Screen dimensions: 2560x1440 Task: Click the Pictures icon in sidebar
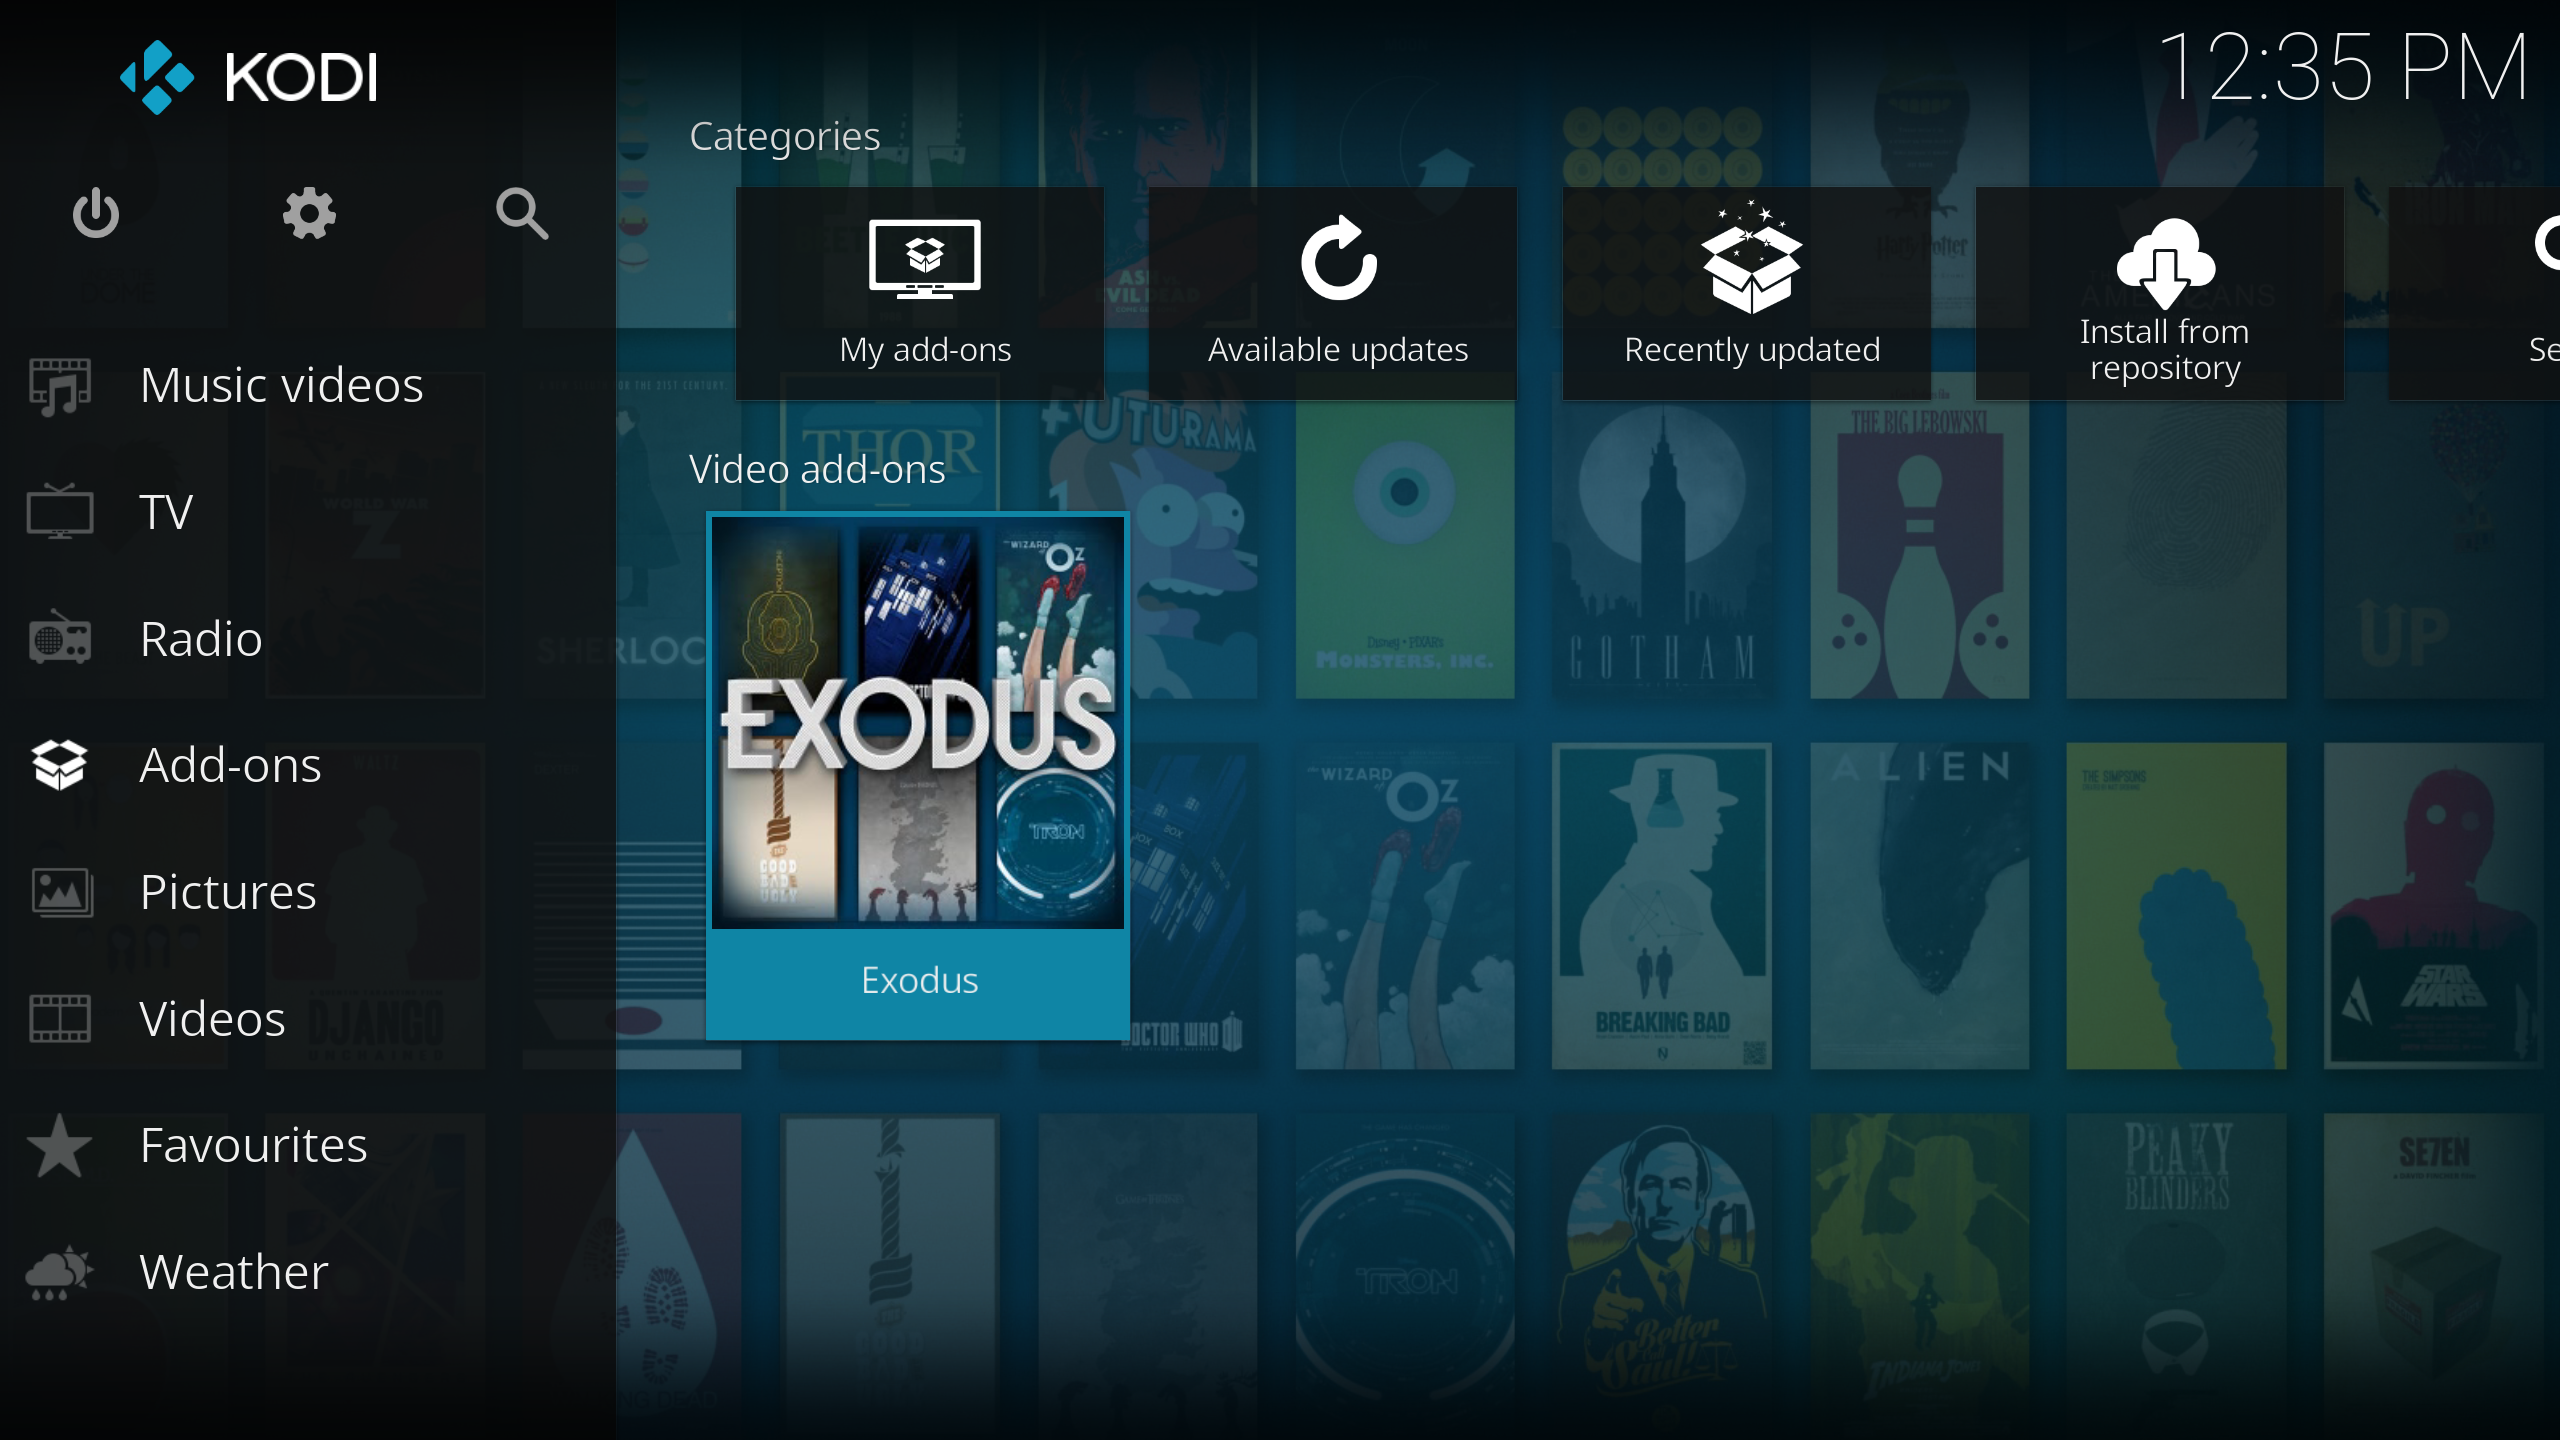click(60, 892)
